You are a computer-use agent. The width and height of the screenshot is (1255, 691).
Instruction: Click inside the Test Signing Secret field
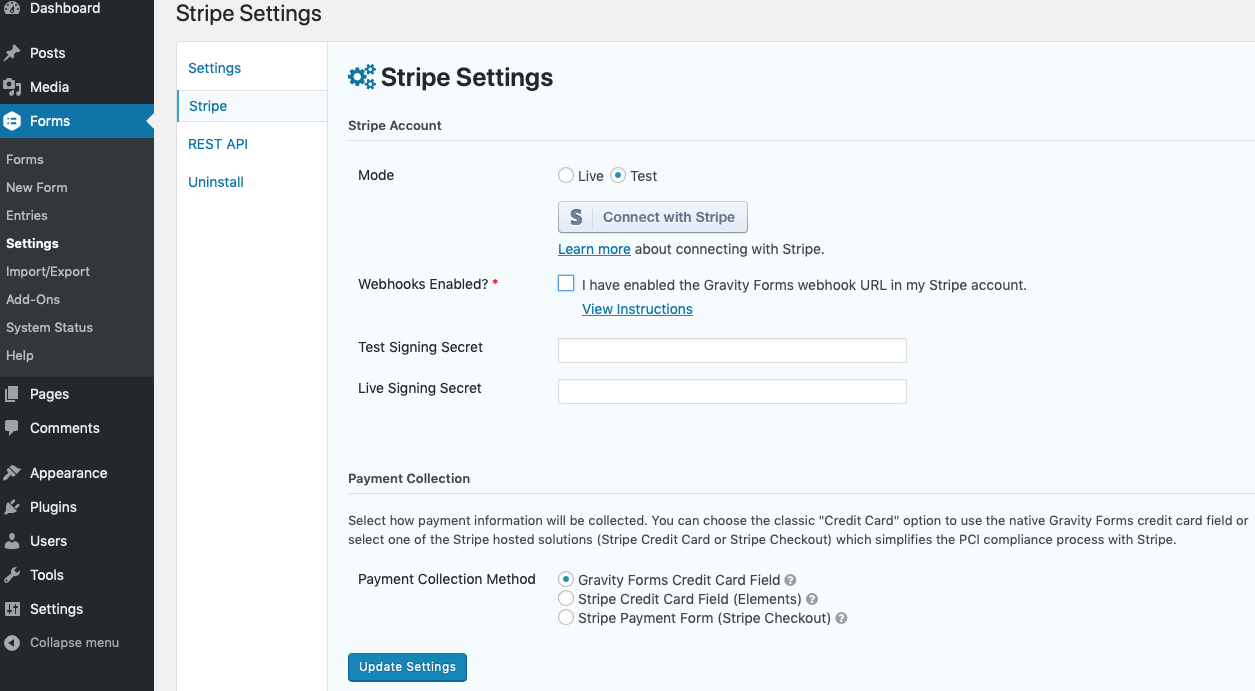coord(731,350)
